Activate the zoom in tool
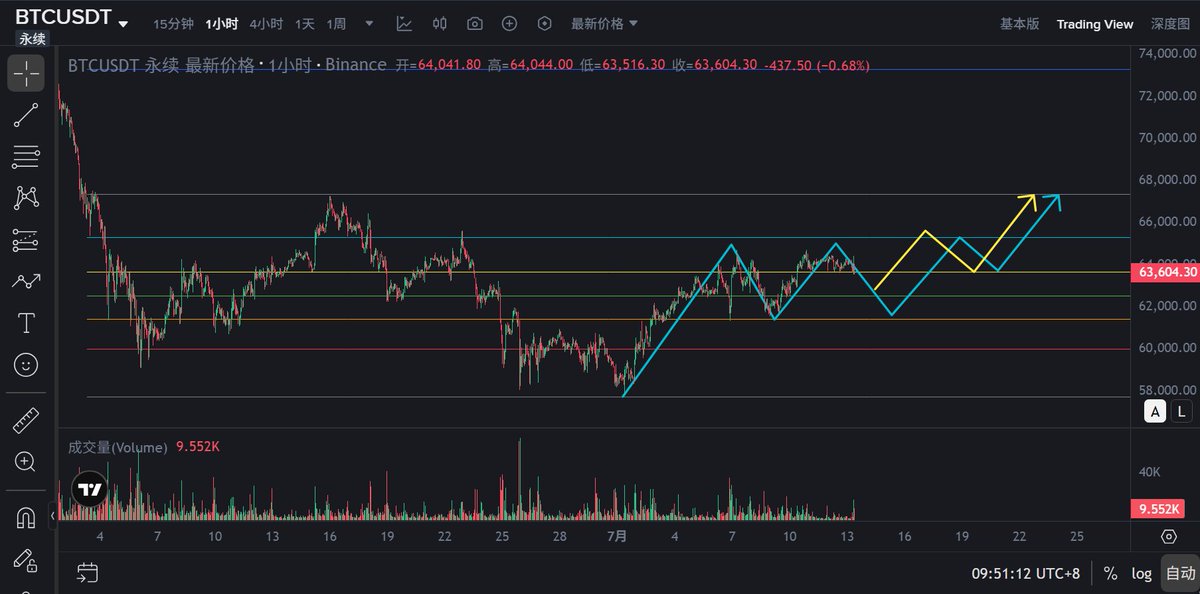 point(26,462)
